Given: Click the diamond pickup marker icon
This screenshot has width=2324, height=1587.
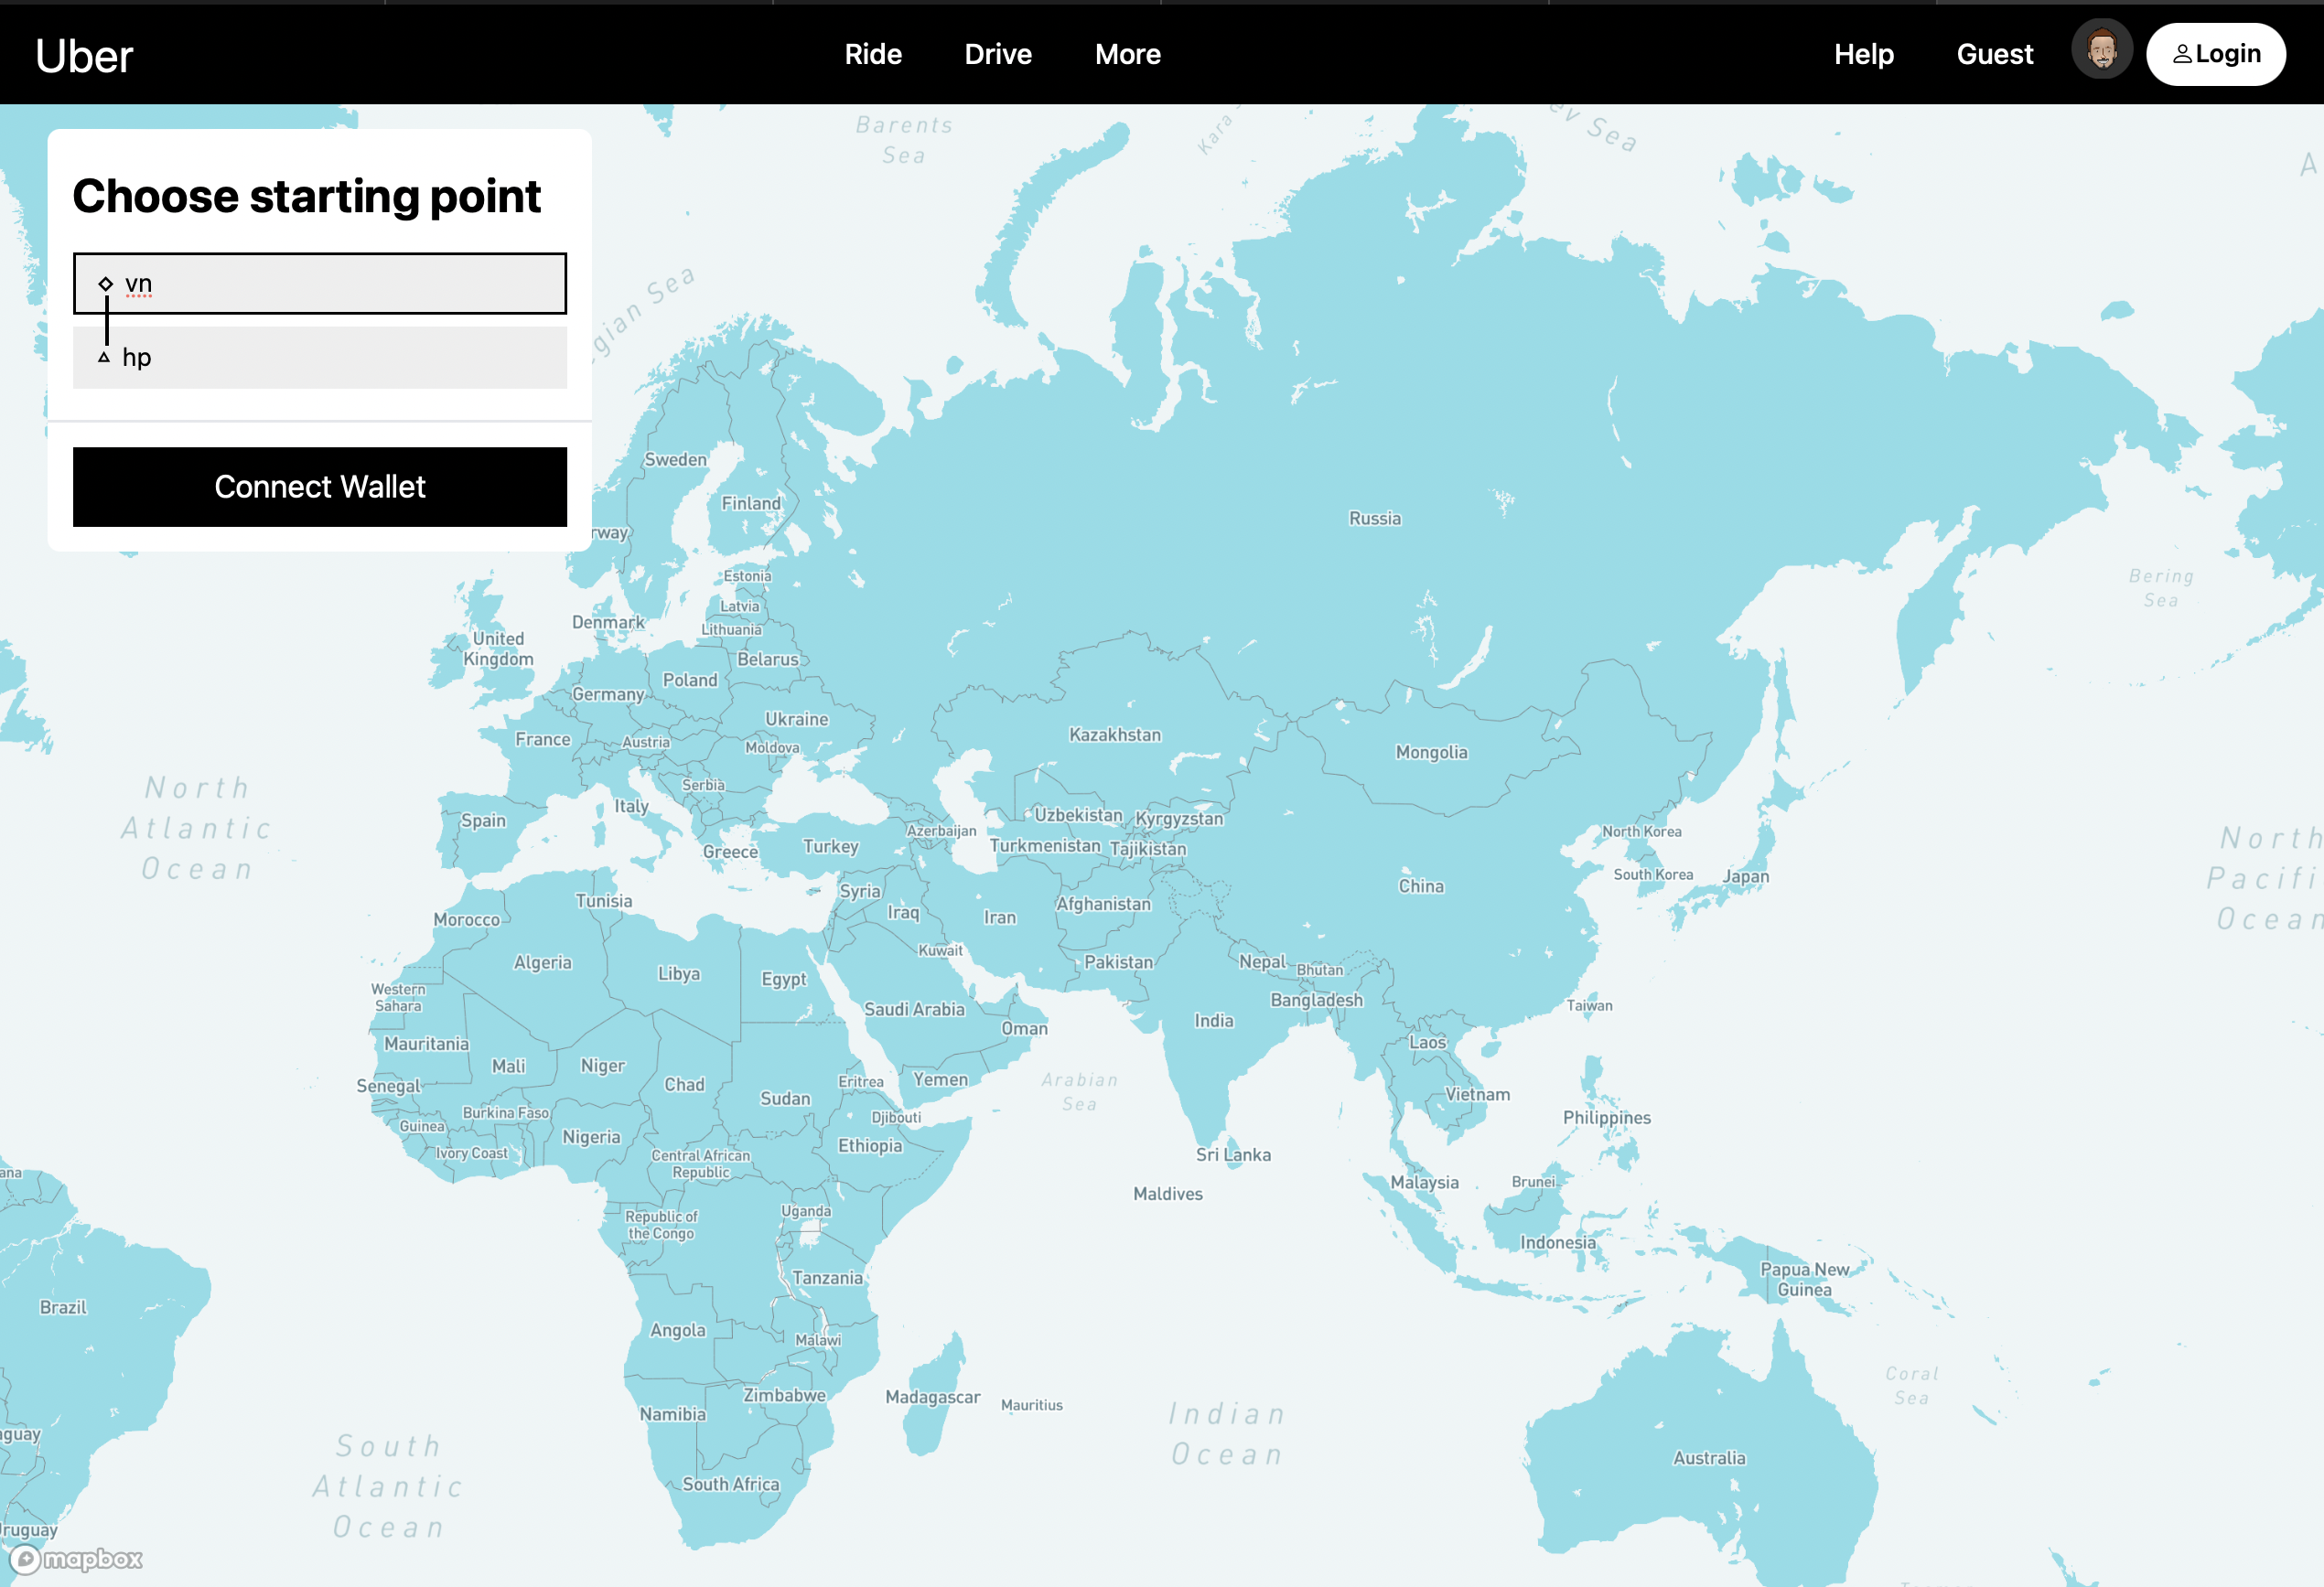Looking at the screenshot, I should tap(106, 284).
